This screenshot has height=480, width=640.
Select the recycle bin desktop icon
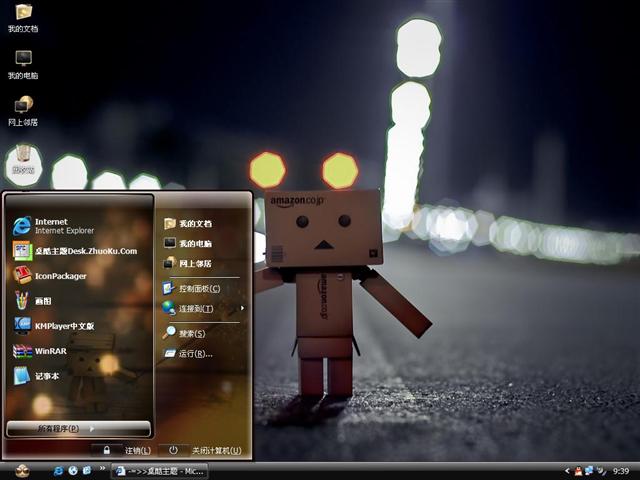coord(23,160)
